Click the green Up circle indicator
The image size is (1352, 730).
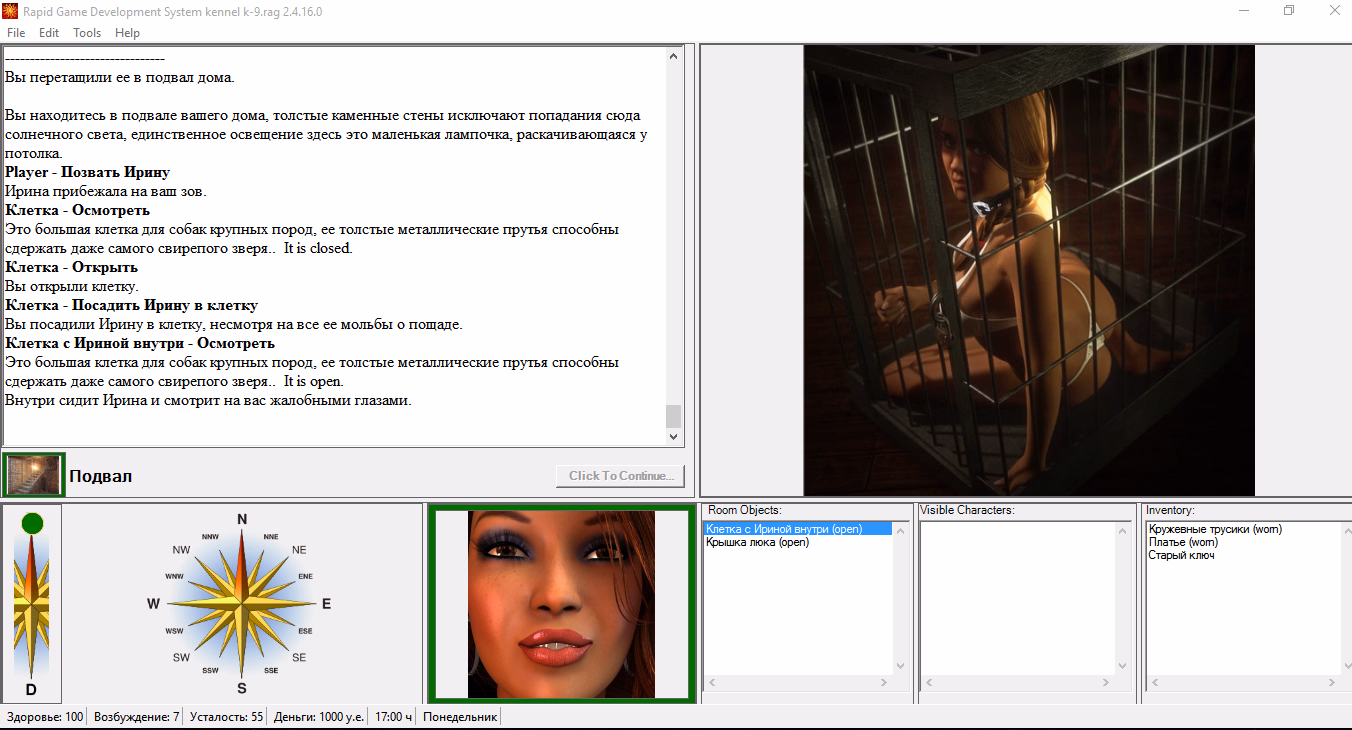(32, 523)
